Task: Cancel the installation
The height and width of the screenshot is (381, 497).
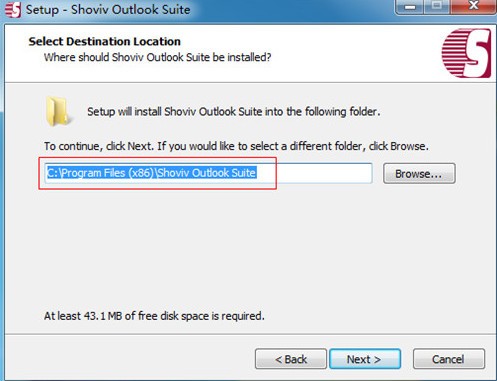Action: [x=449, y=359]
